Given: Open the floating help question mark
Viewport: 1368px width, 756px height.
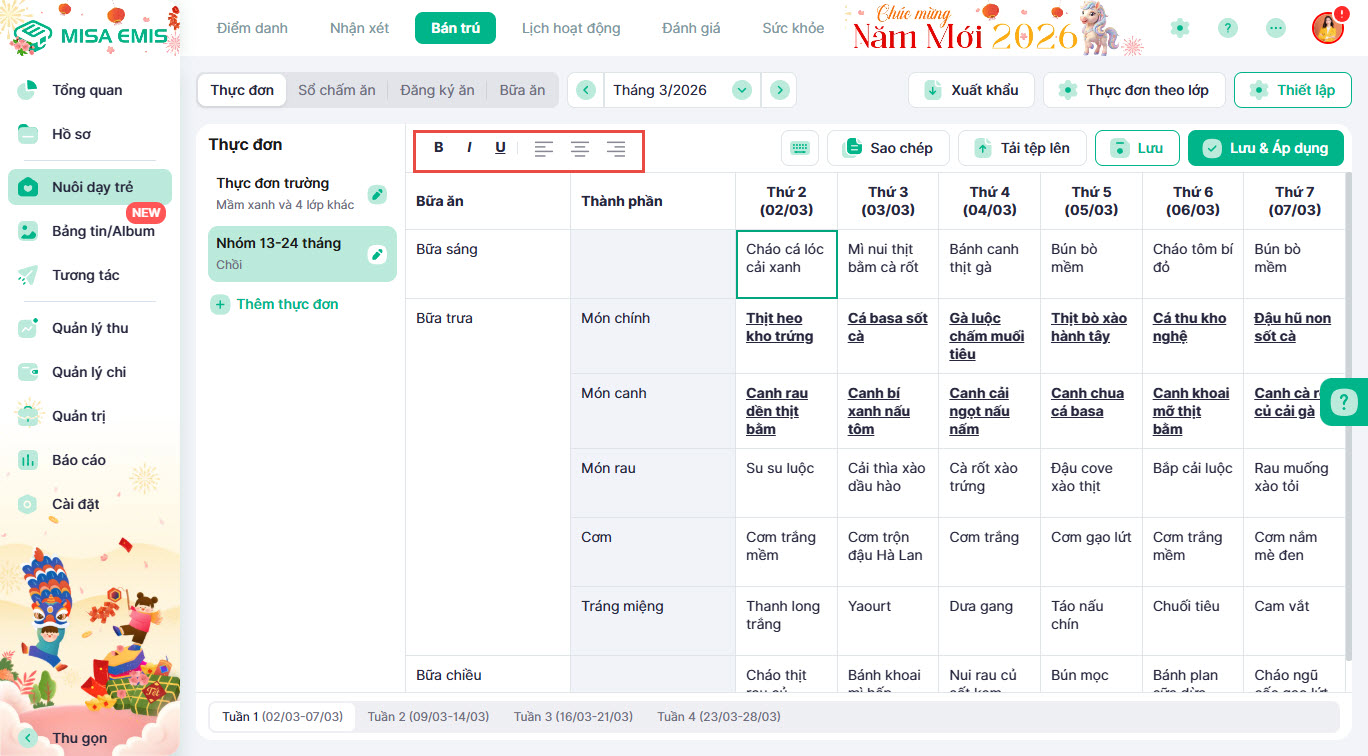Looking at the screenshot, I should click(1343, 402).
